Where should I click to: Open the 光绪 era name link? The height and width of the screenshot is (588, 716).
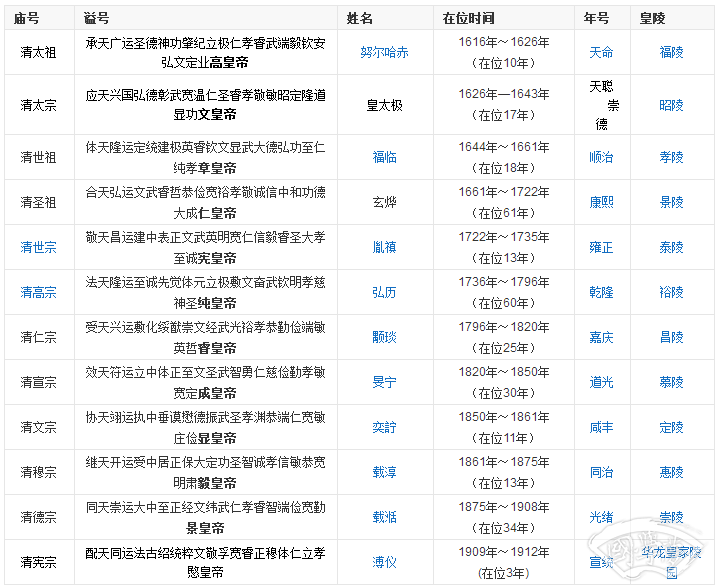coord(601,517)
